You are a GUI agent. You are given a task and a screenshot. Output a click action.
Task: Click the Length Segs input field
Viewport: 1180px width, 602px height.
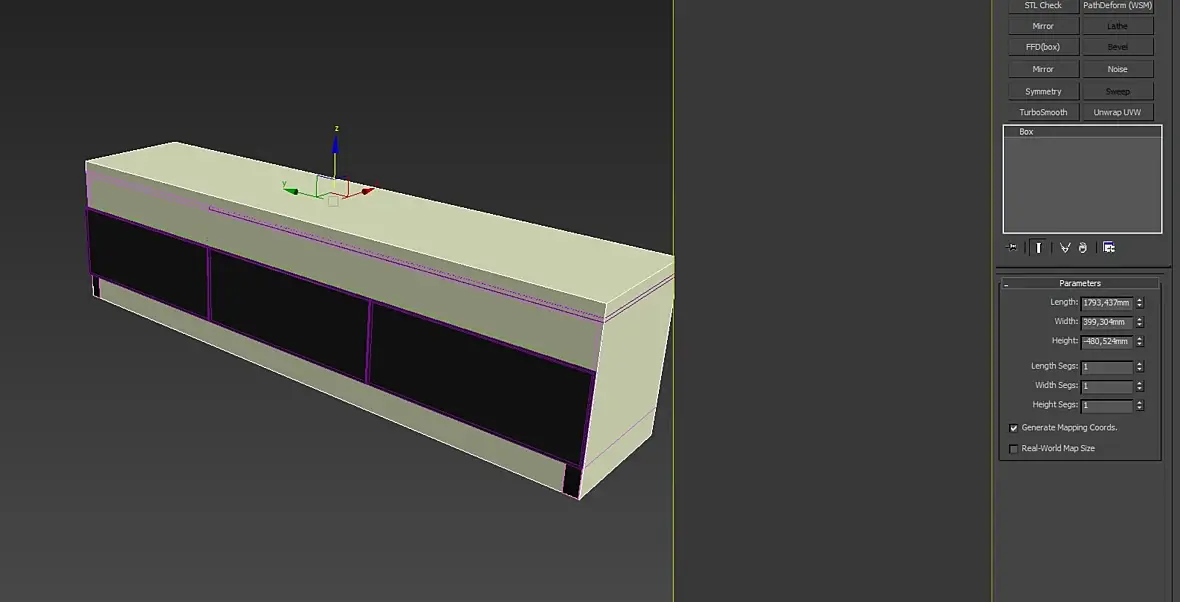(1106, 367)
